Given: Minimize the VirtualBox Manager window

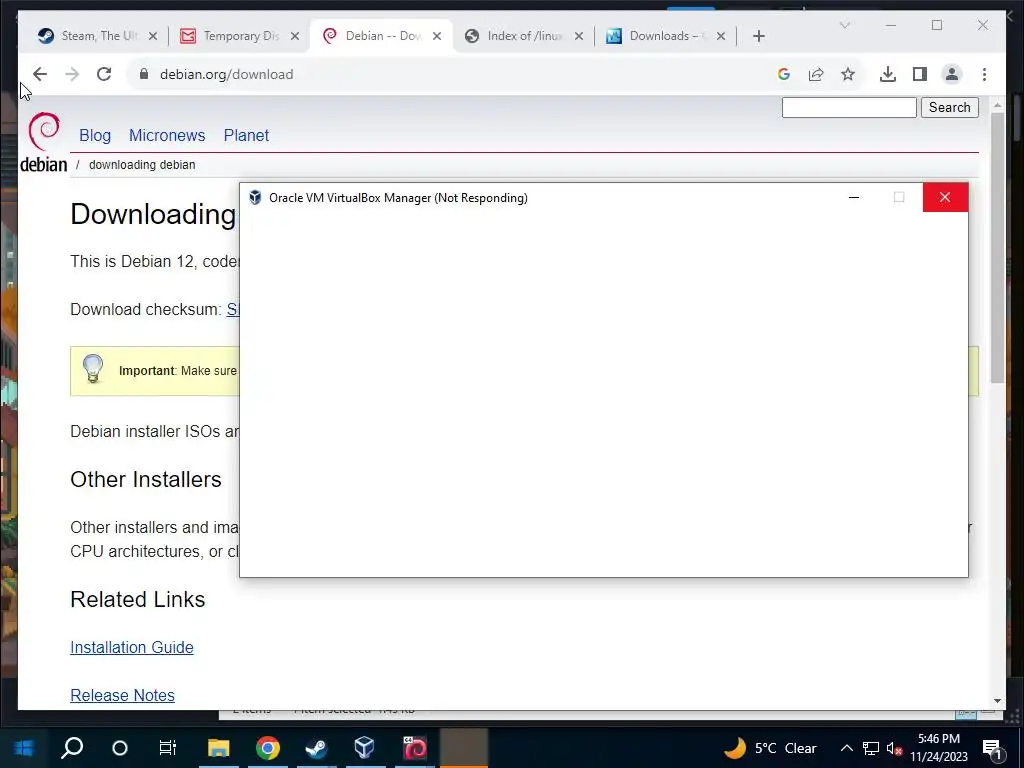Looking at the screenshot, I should 854,197.
